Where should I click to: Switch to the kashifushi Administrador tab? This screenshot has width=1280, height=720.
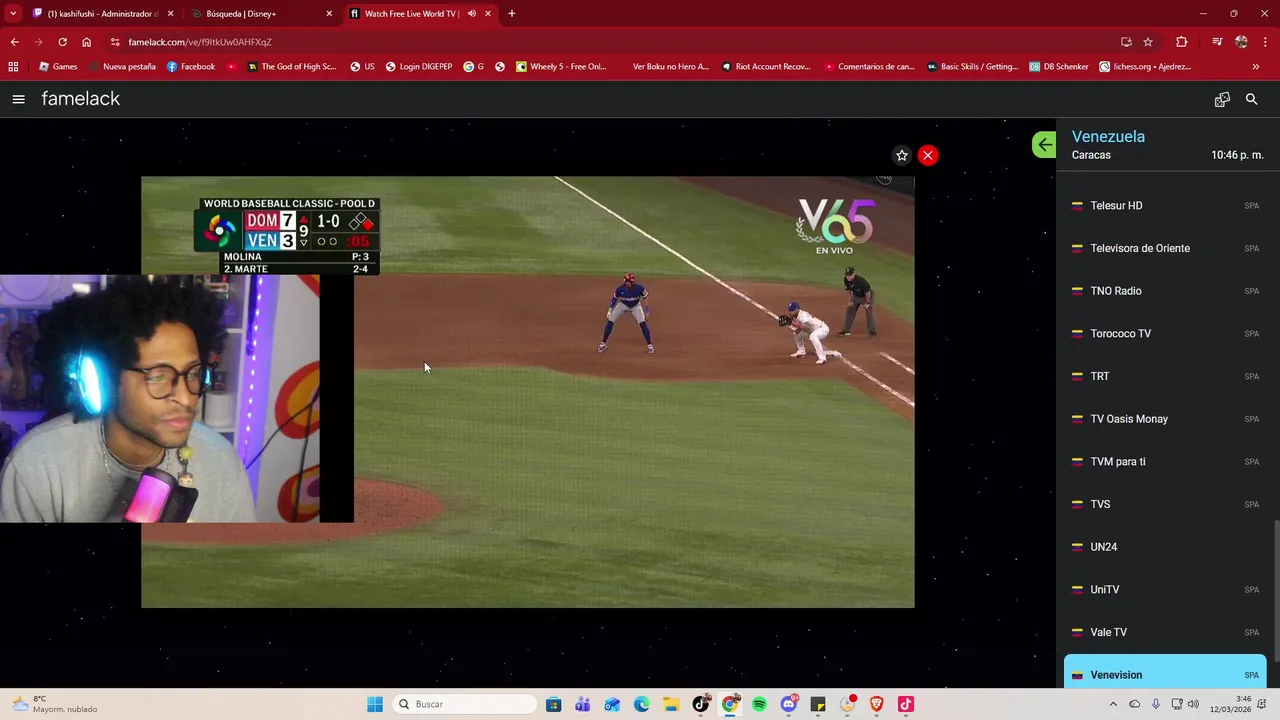point(101,14)
